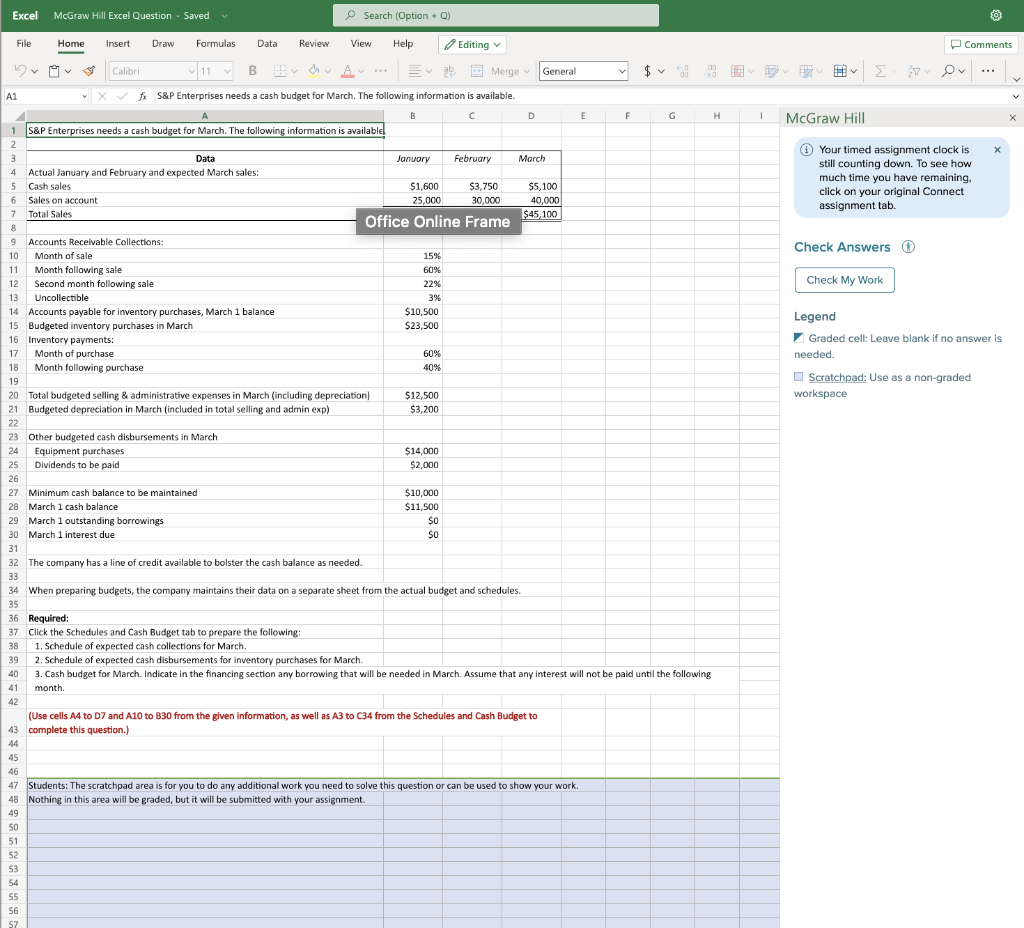Image resolution: width=1024 pixels, height=928 pixels.
Task: Open the settings gear icon
Action: pos(997,16)
